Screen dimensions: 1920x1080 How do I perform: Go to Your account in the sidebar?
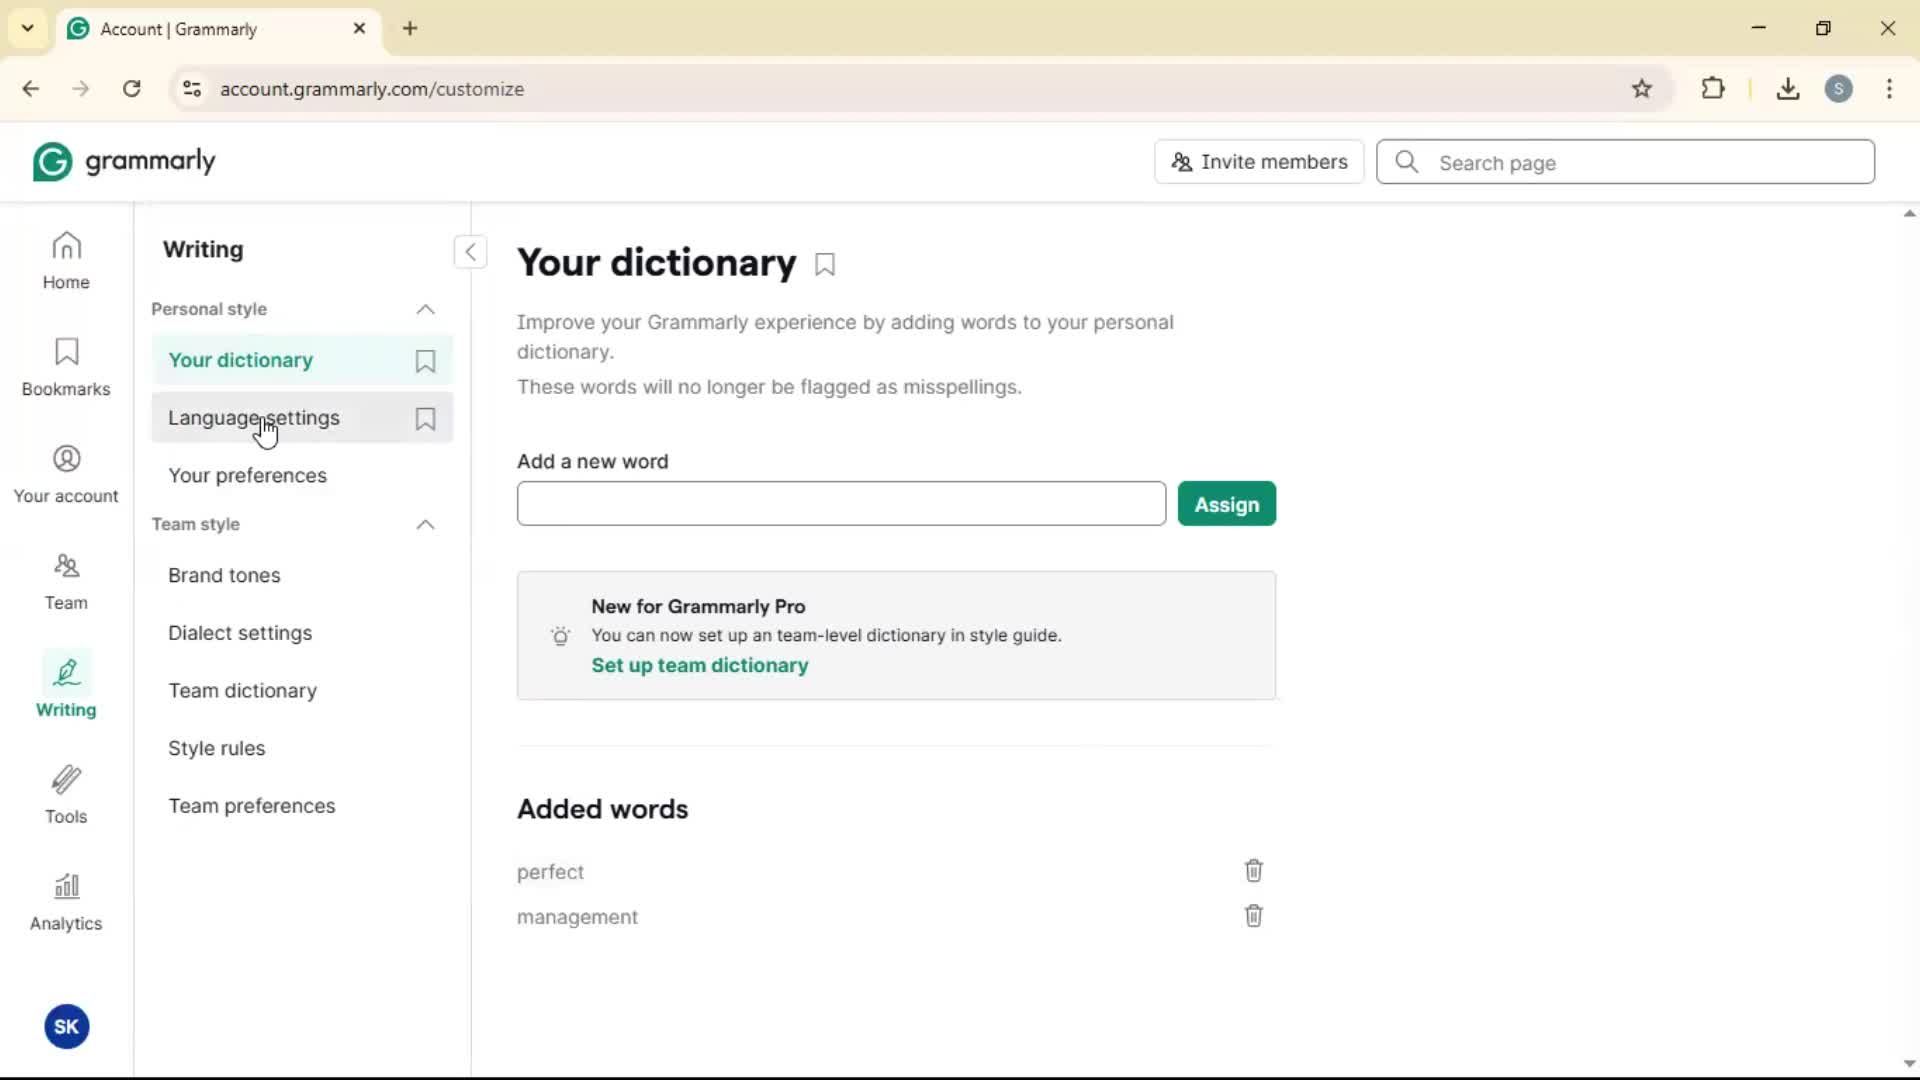click(x=66, y=474)
